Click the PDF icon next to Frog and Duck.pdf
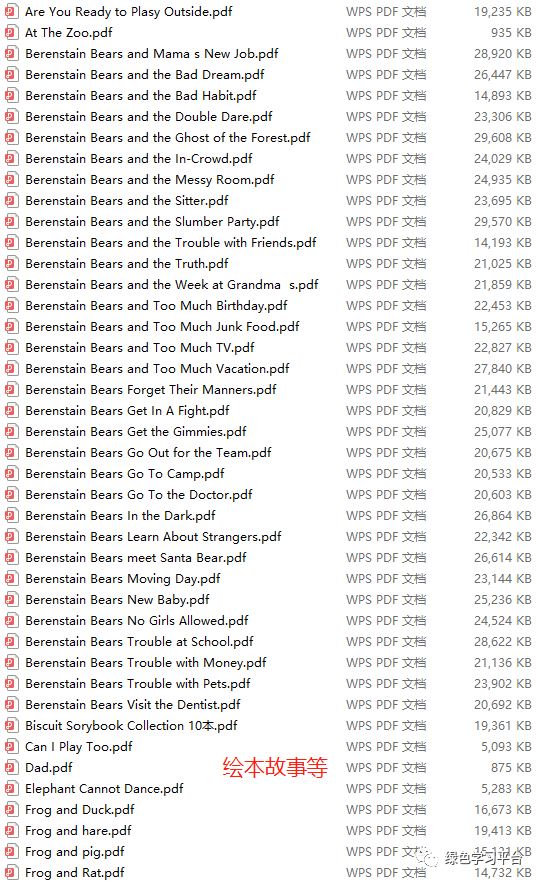The width and height of the screenshot is (539, 882). coord(11,809)
